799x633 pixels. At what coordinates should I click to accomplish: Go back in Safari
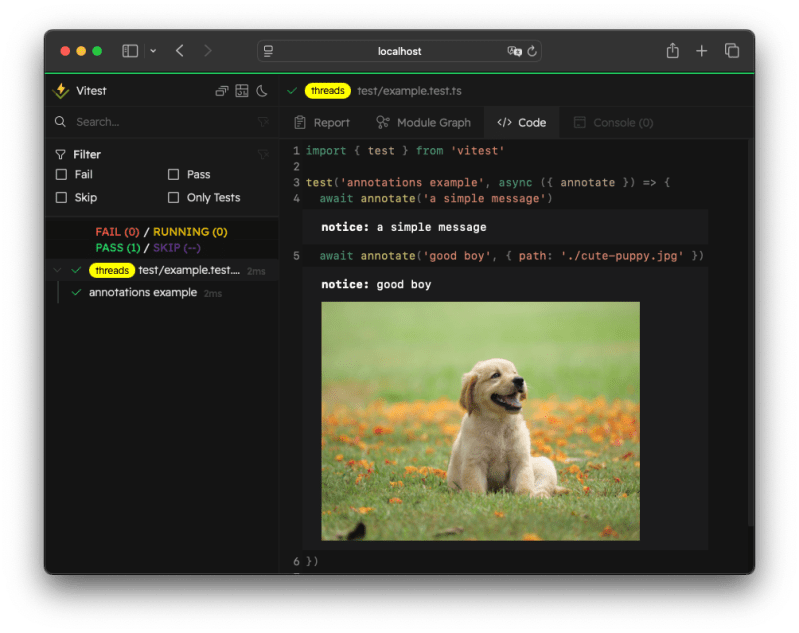pyautogui.click(x=179, y=51)
